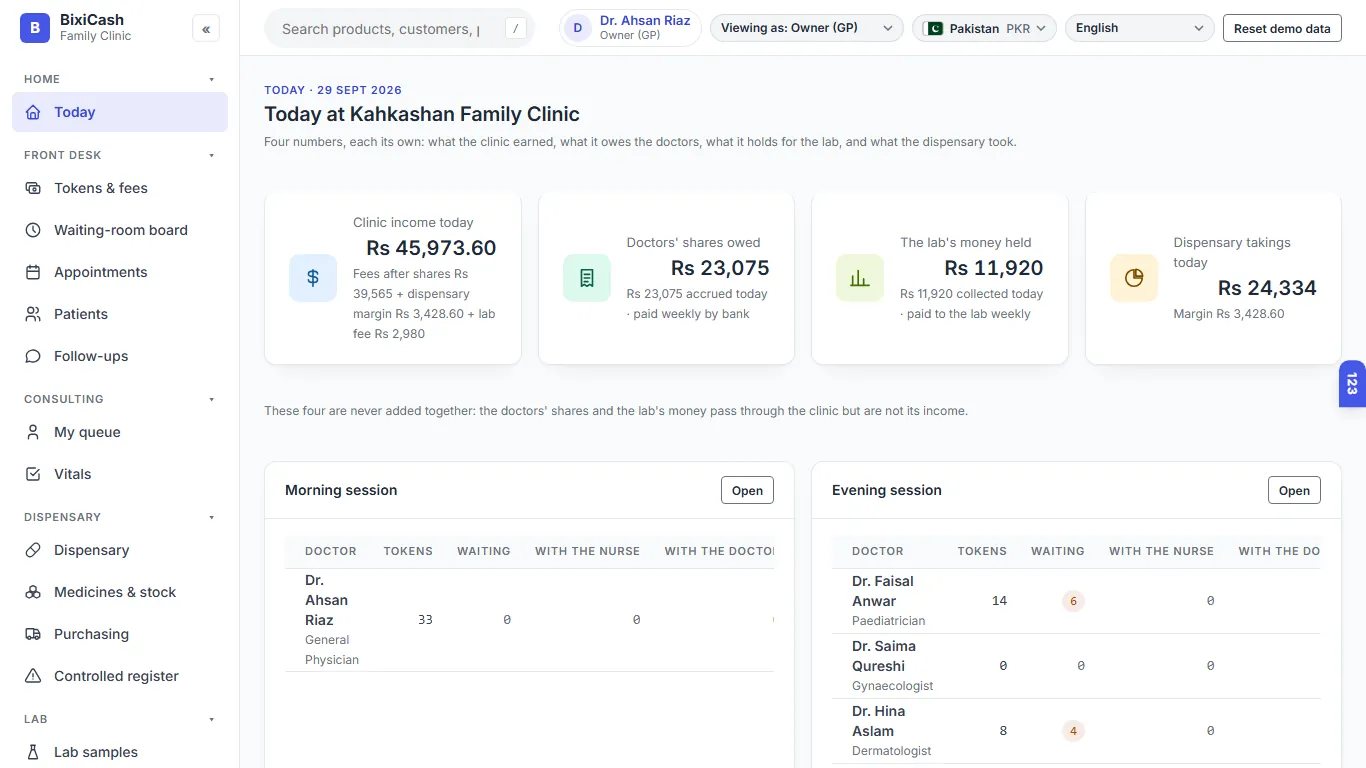This screenshot has width=1366, height=768.
Task: Click the Dr. Ahsan Riaz profile chip
Action: tap(630, 28)
